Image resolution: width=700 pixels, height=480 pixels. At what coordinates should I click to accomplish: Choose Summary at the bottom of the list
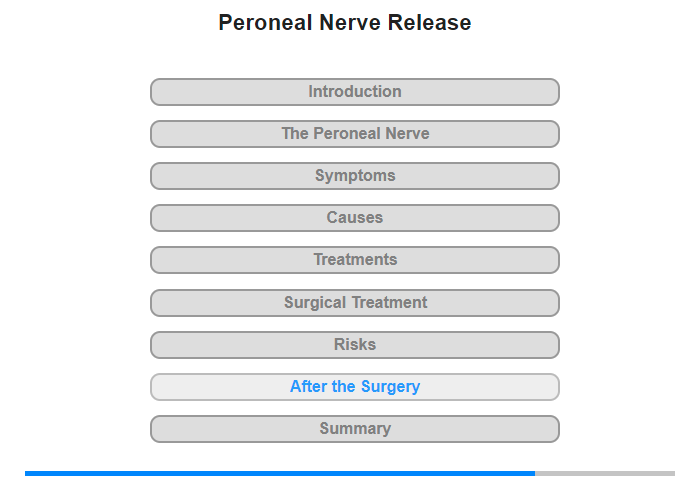[354, 429]
